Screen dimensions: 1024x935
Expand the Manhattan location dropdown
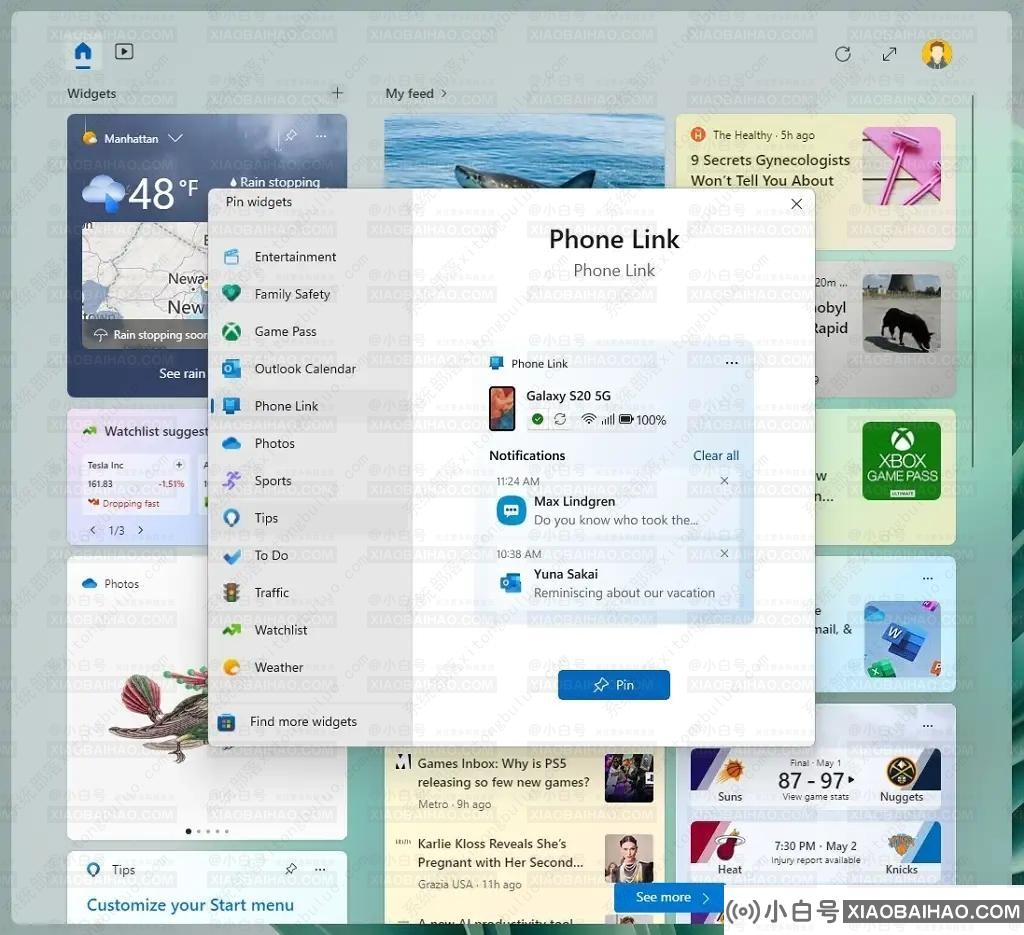click(176, 138)
